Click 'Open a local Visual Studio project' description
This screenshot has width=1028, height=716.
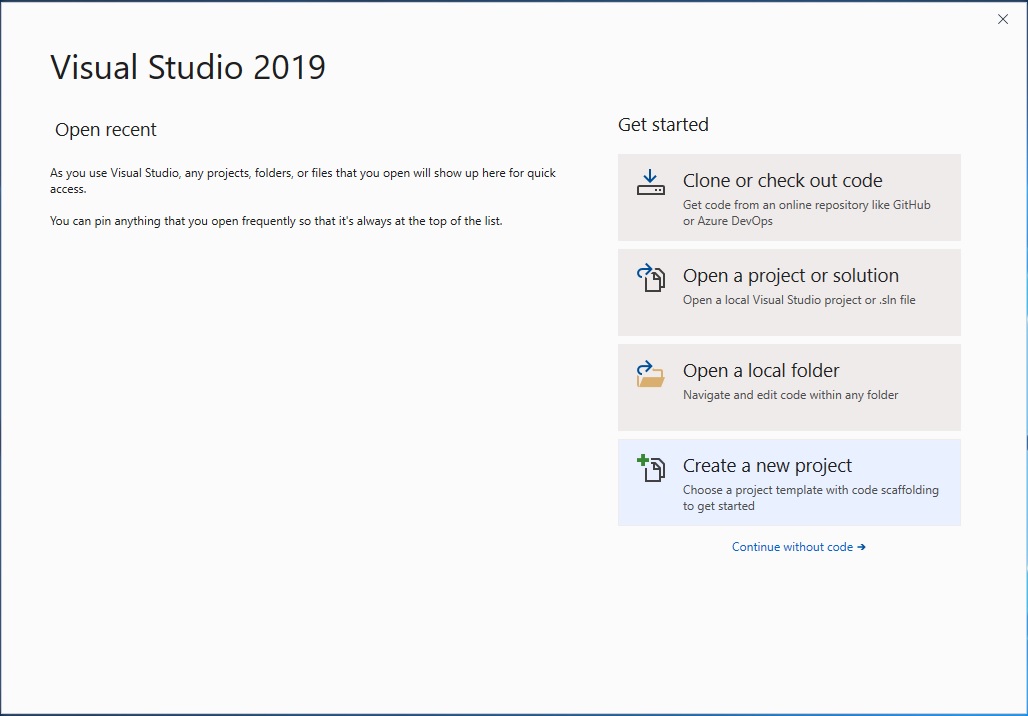799,300
